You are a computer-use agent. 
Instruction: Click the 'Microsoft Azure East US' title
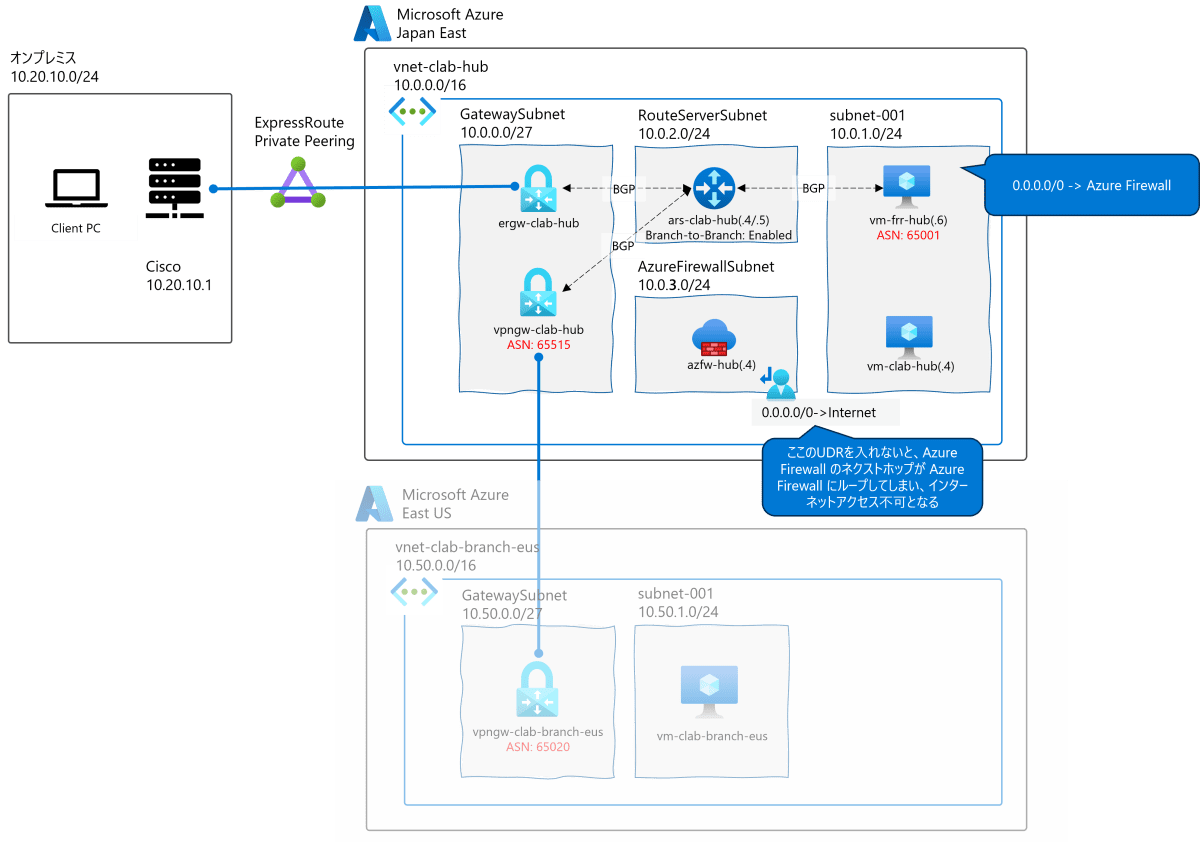[455, 504]
